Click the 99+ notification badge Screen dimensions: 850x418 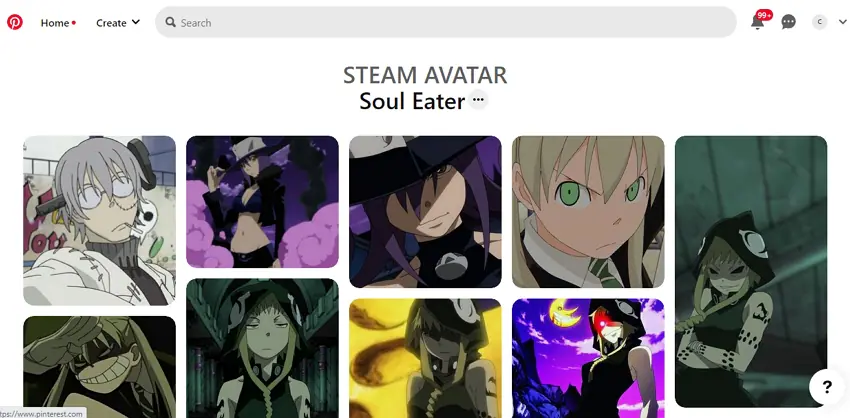pyautogui.click(x=764, y=15)
